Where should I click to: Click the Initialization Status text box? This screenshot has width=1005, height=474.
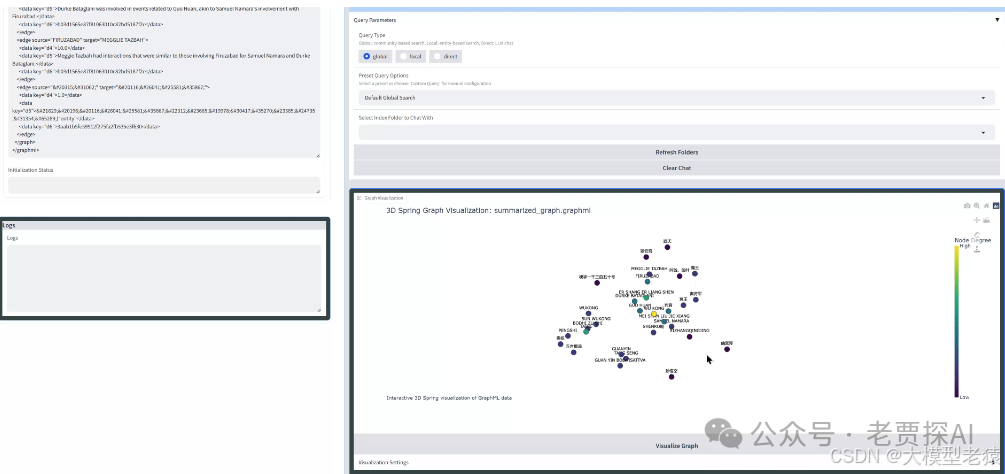[164, 185]
